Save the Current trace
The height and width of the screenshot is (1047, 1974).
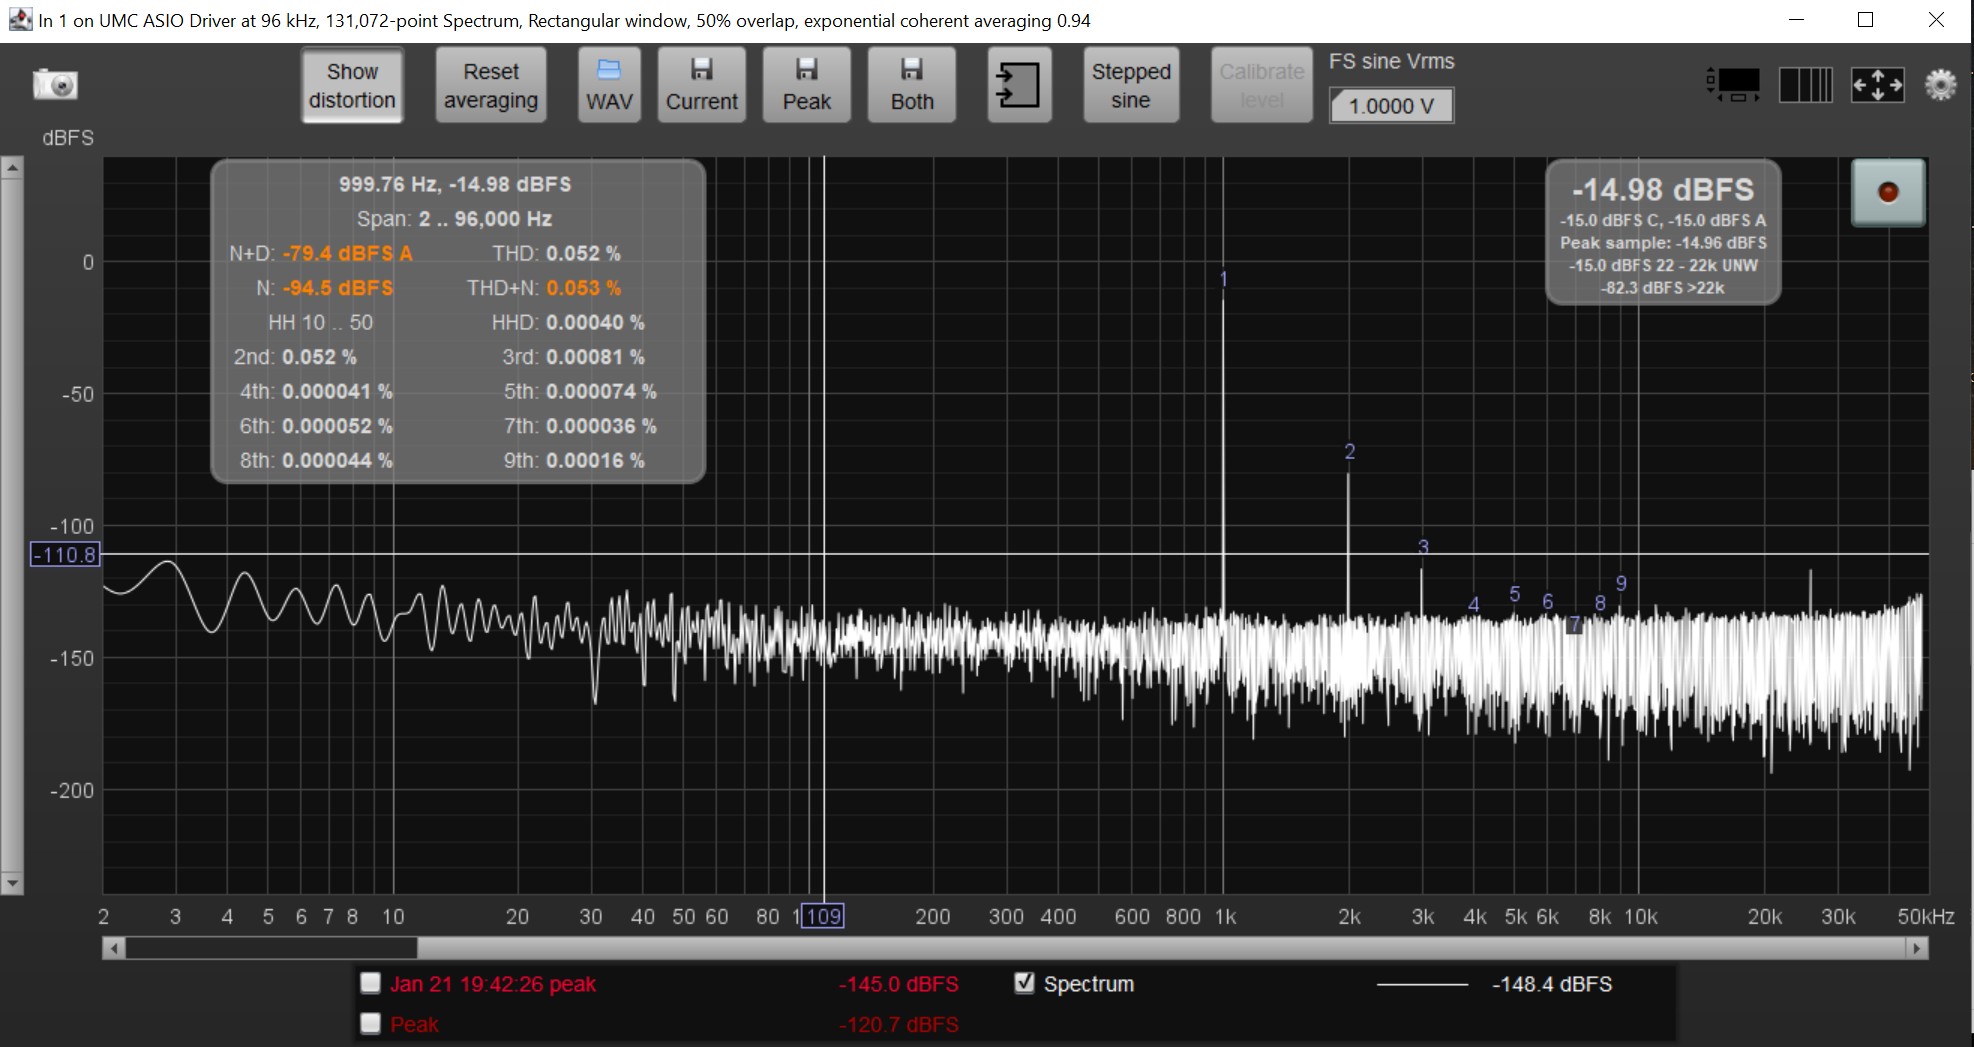[702, 86]
